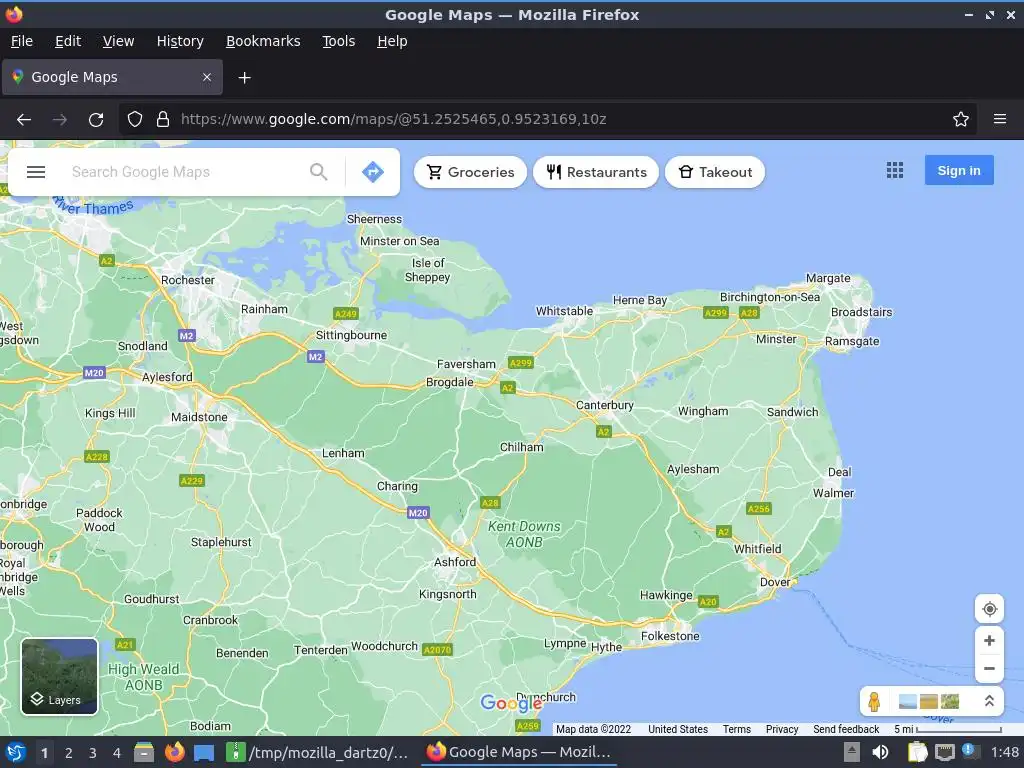Switch to workspace 2 in taskbar
This screenshot has width=1024, height=768.
point(68,753)
